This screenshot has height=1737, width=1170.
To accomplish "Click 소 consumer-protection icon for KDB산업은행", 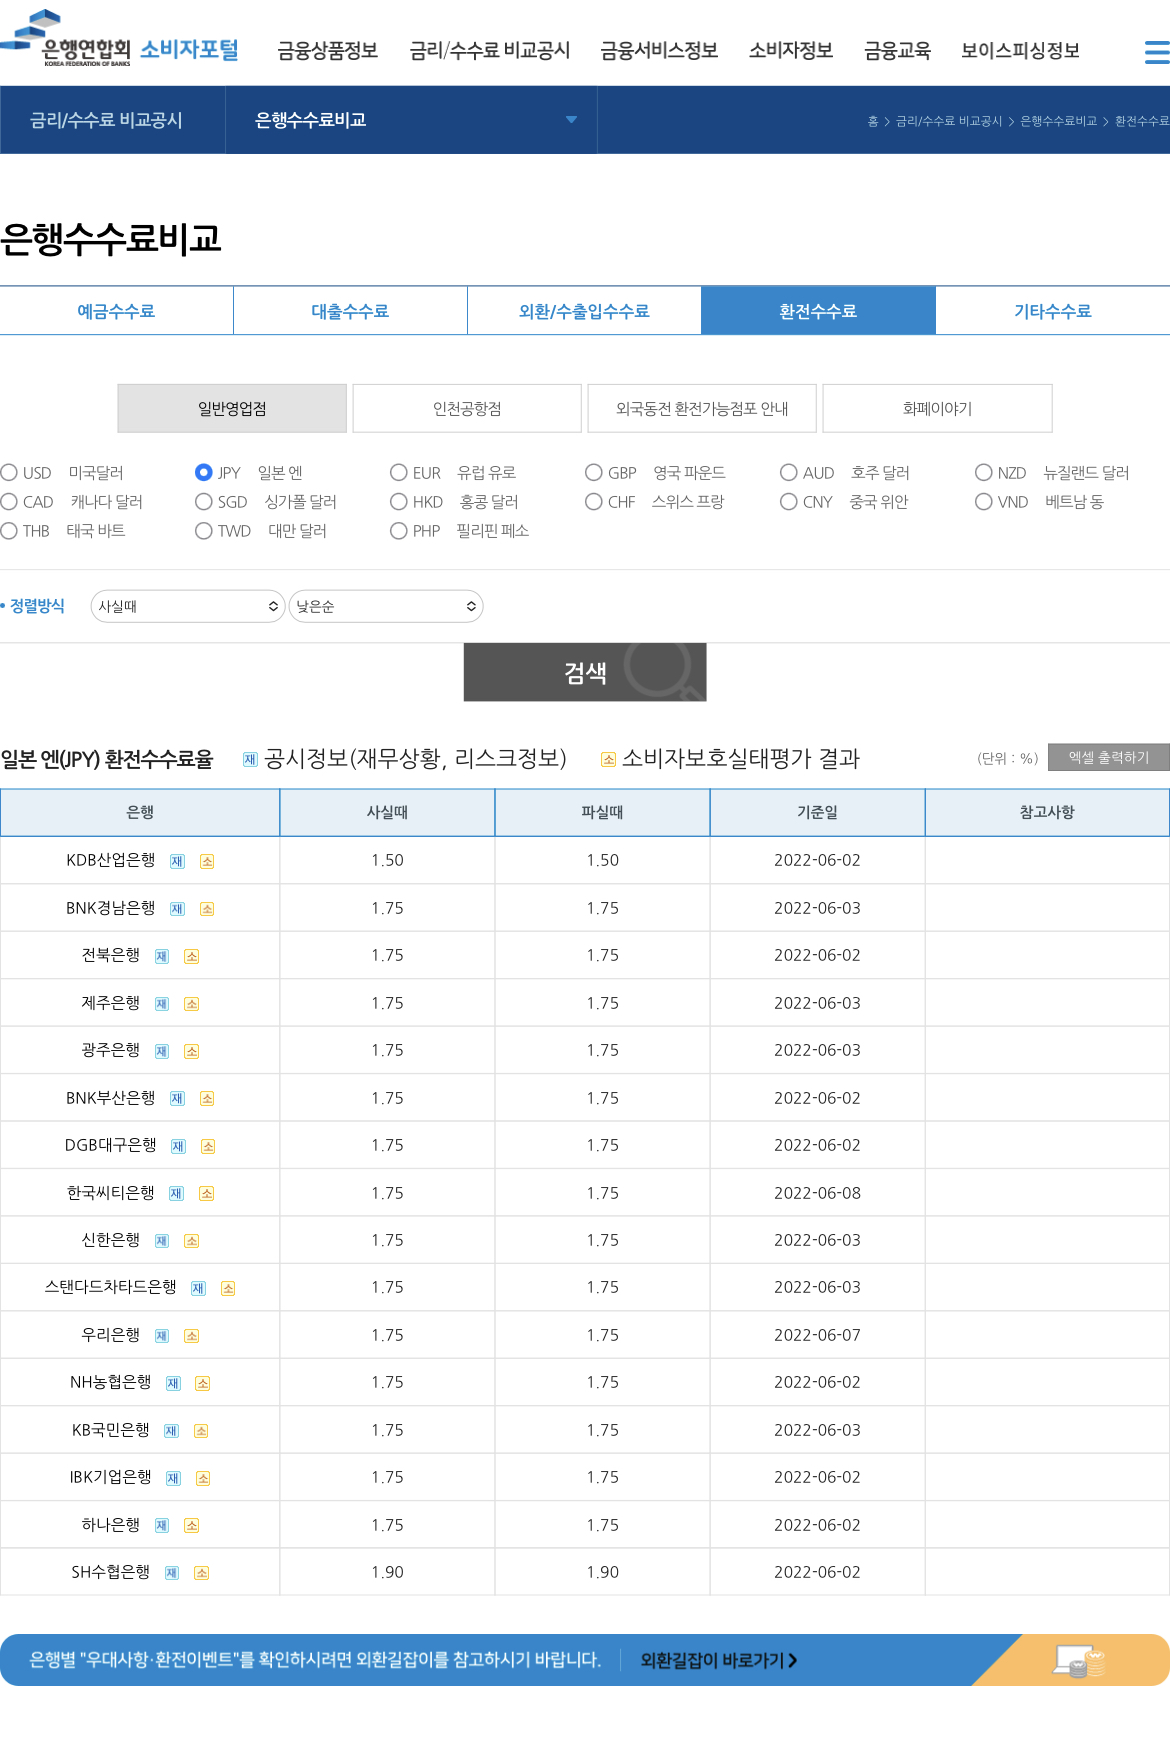I will coord(207,862).
